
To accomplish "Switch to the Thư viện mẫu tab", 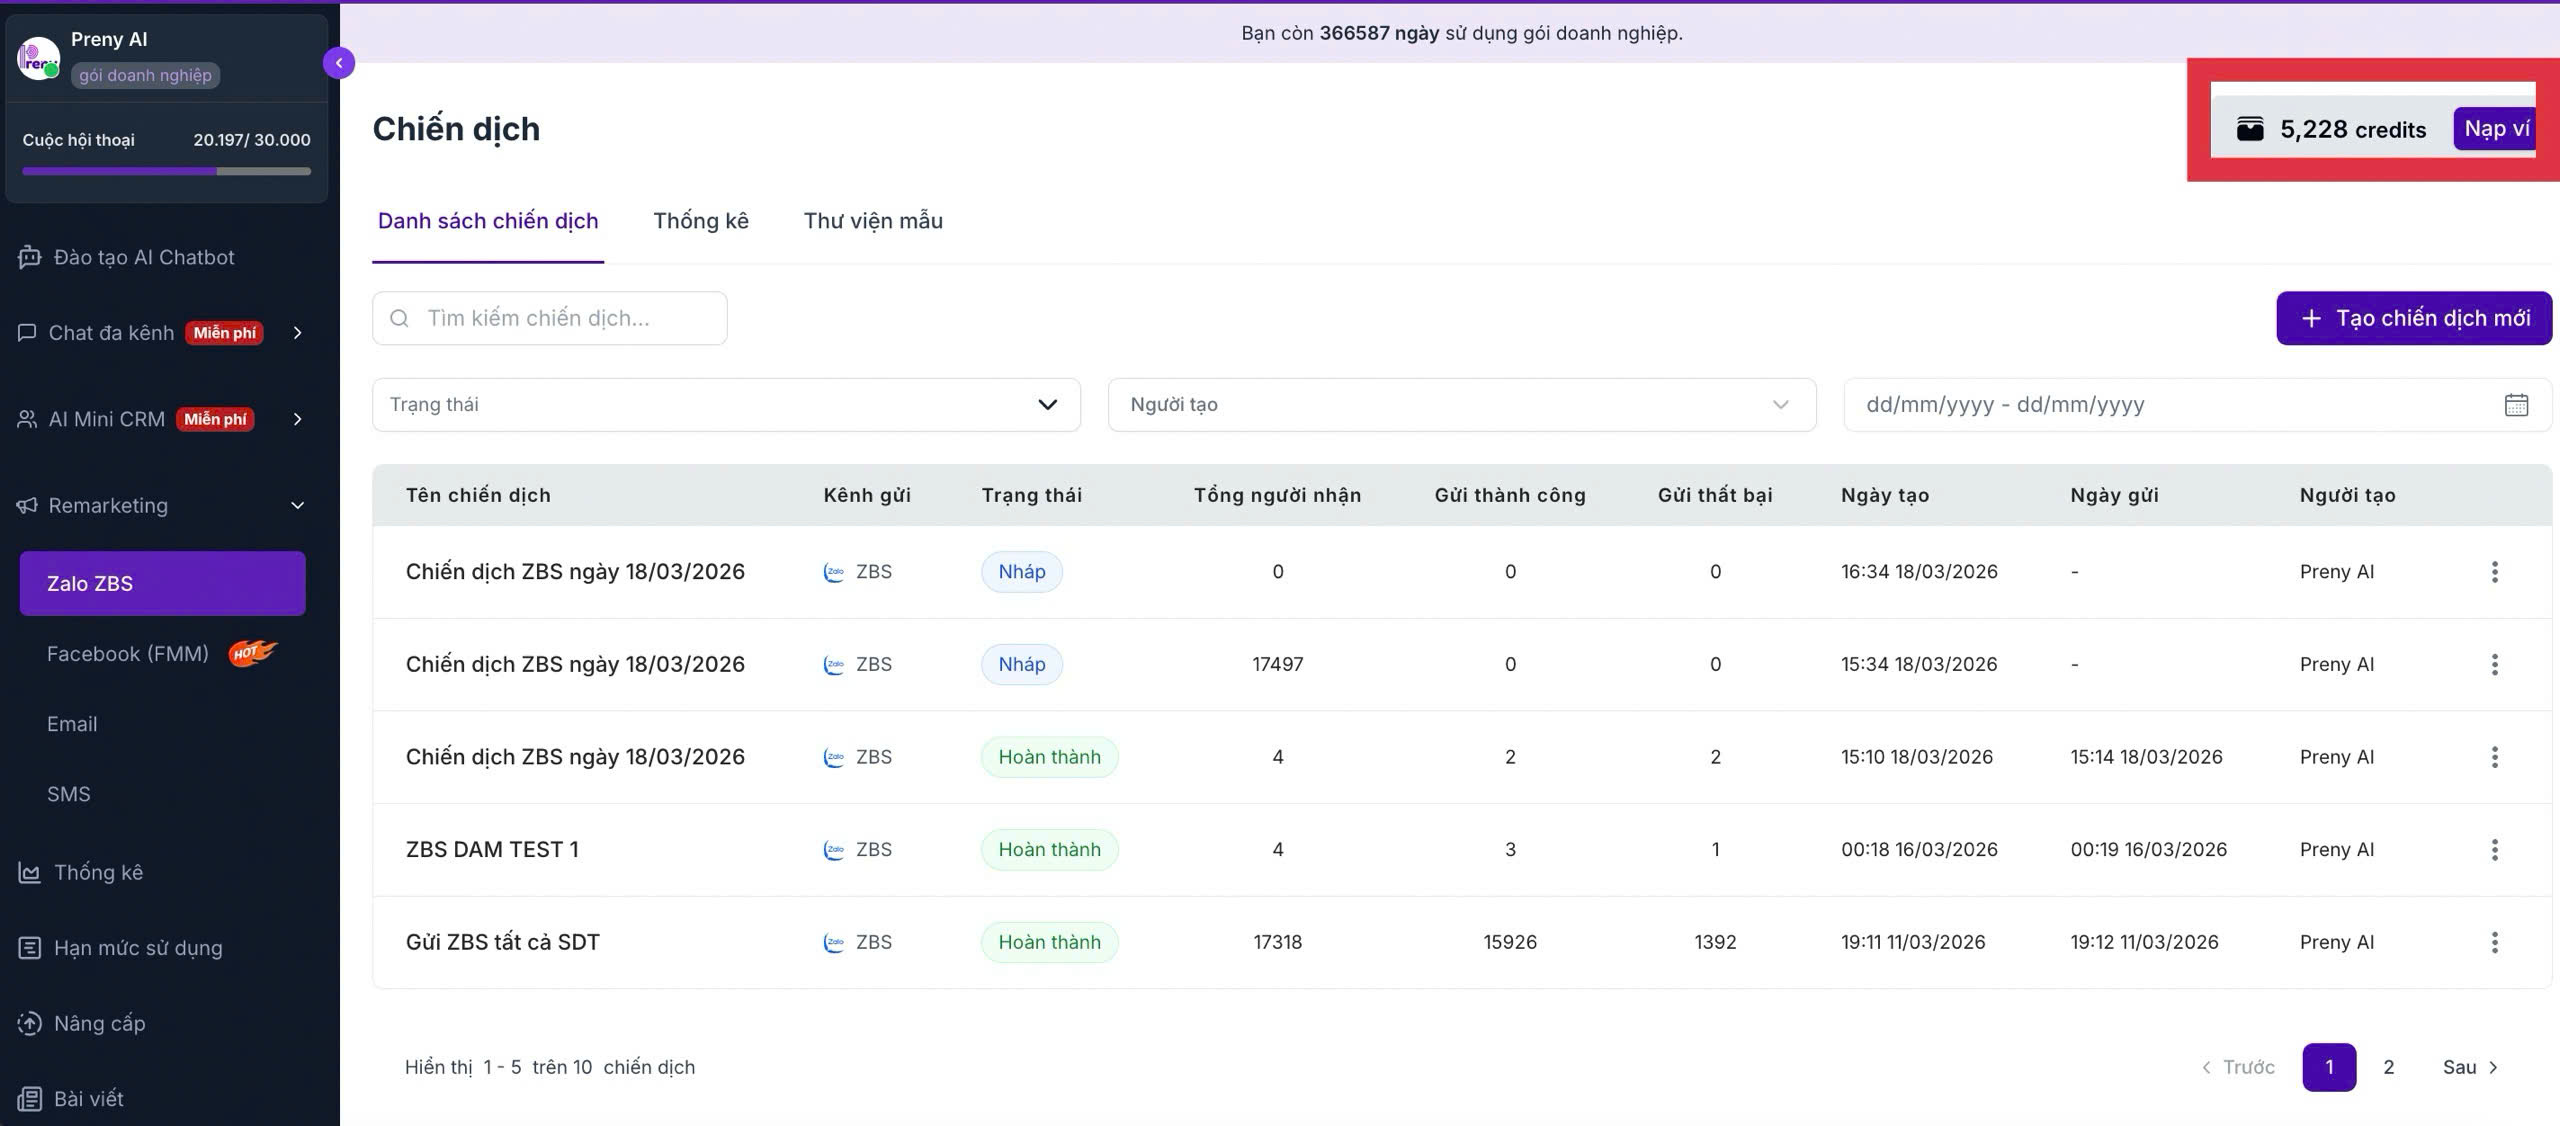I will click(873, 221).
